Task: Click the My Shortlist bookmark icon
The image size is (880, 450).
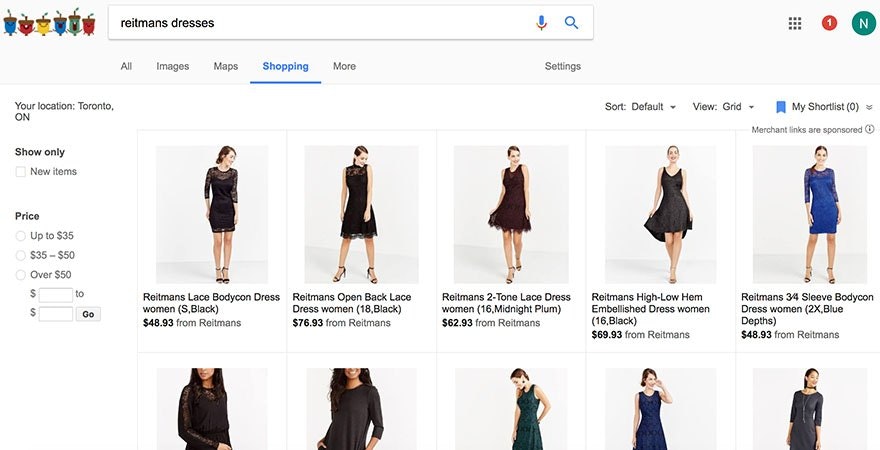Action: pos(781,107)
